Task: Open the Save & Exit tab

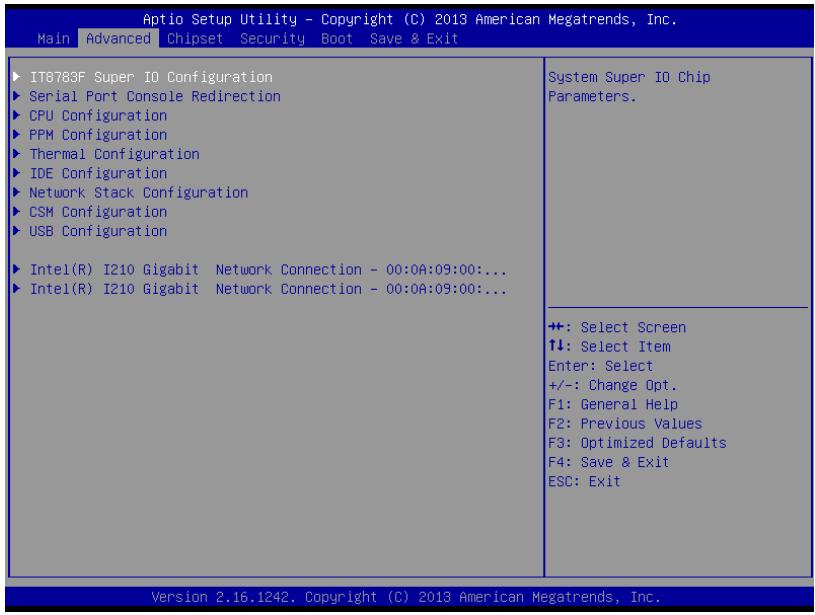Action: click(x=414, y=38)
